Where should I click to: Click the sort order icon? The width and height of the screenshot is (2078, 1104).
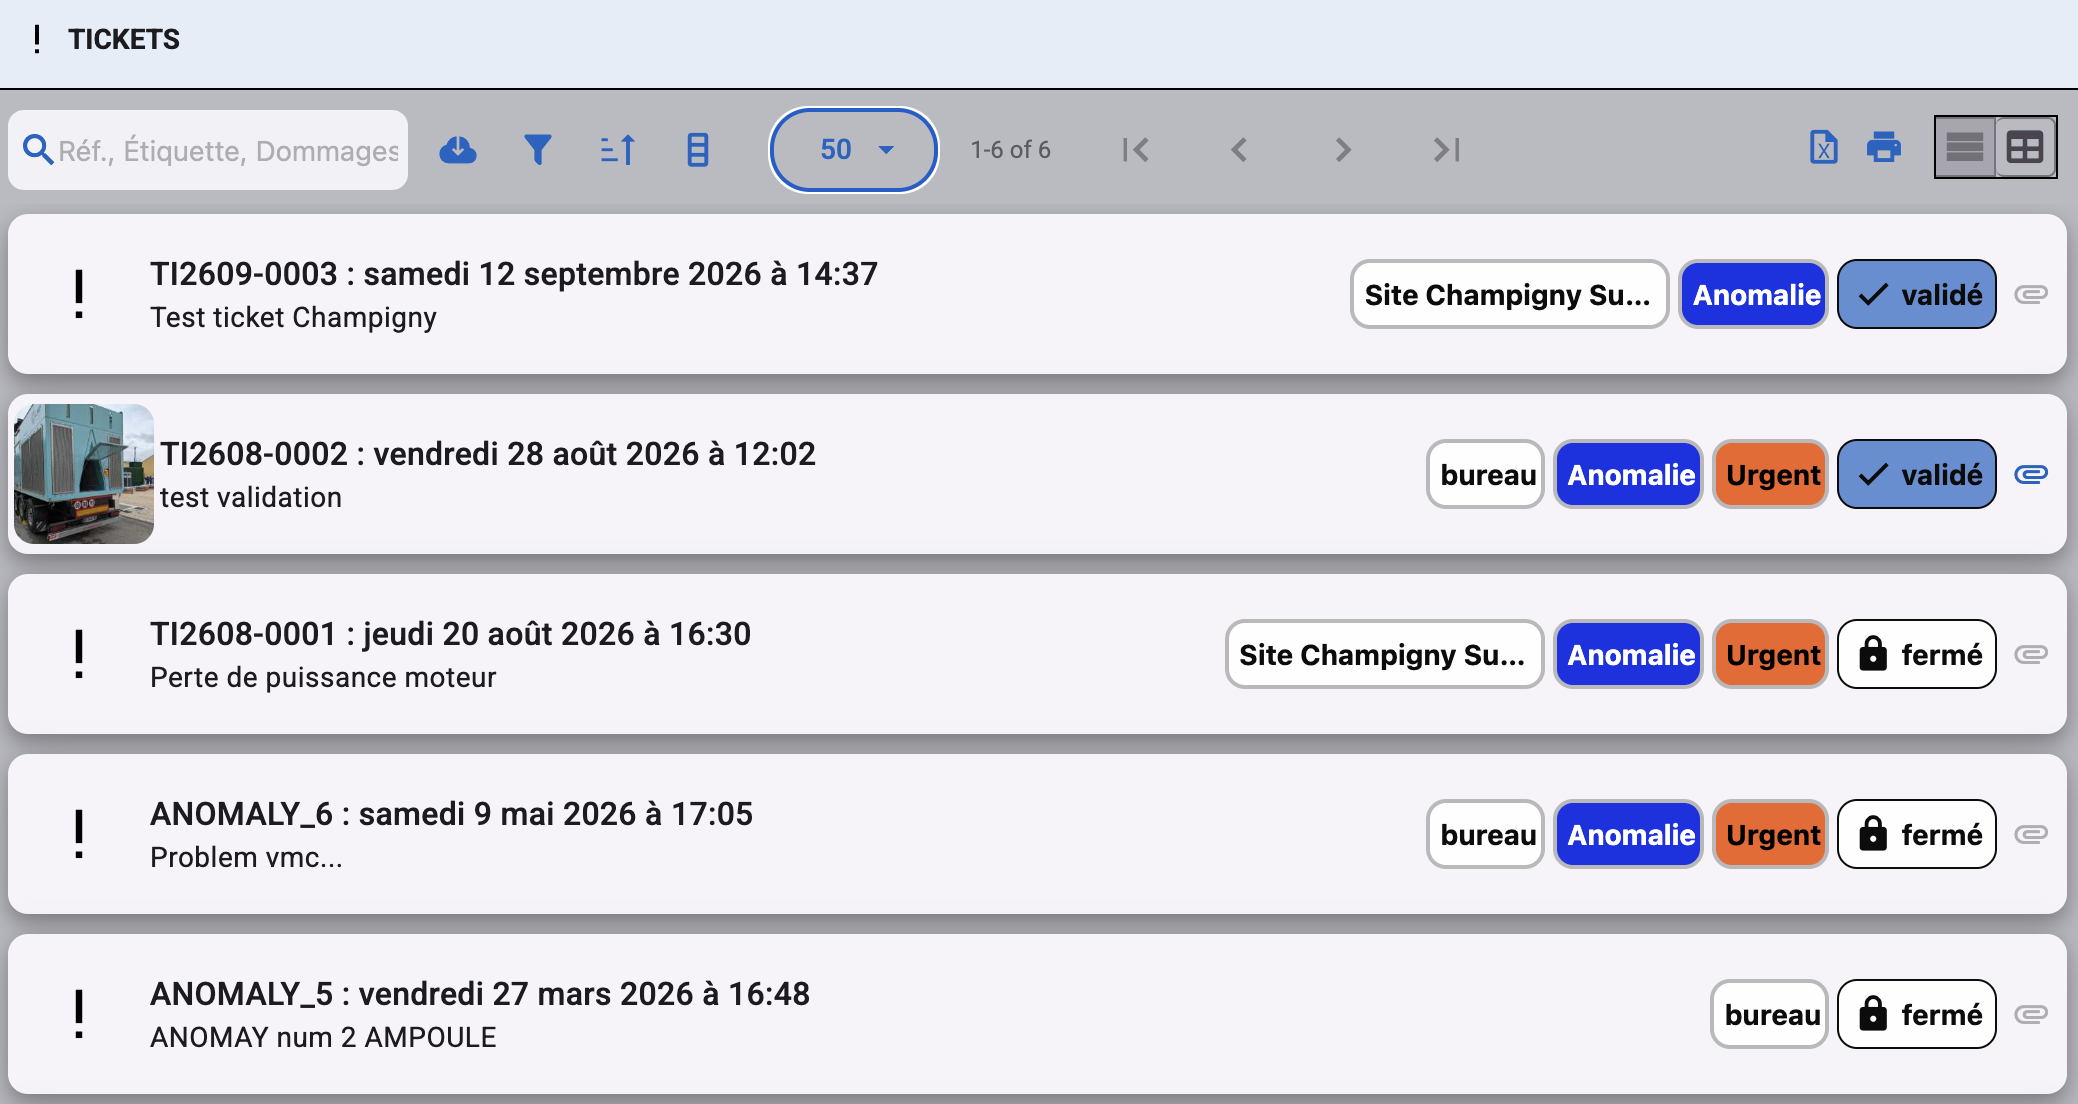[618, 150]
